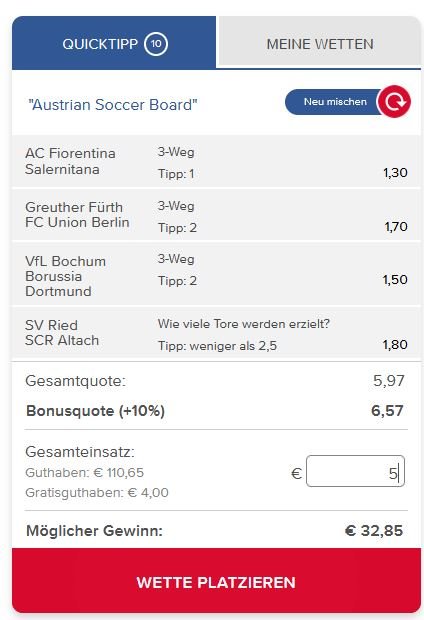Click the 1,70 odds for Union Berlin
The height and width of the screenshot is (620, 424).
pyautogui.click(x=396, y=227)
